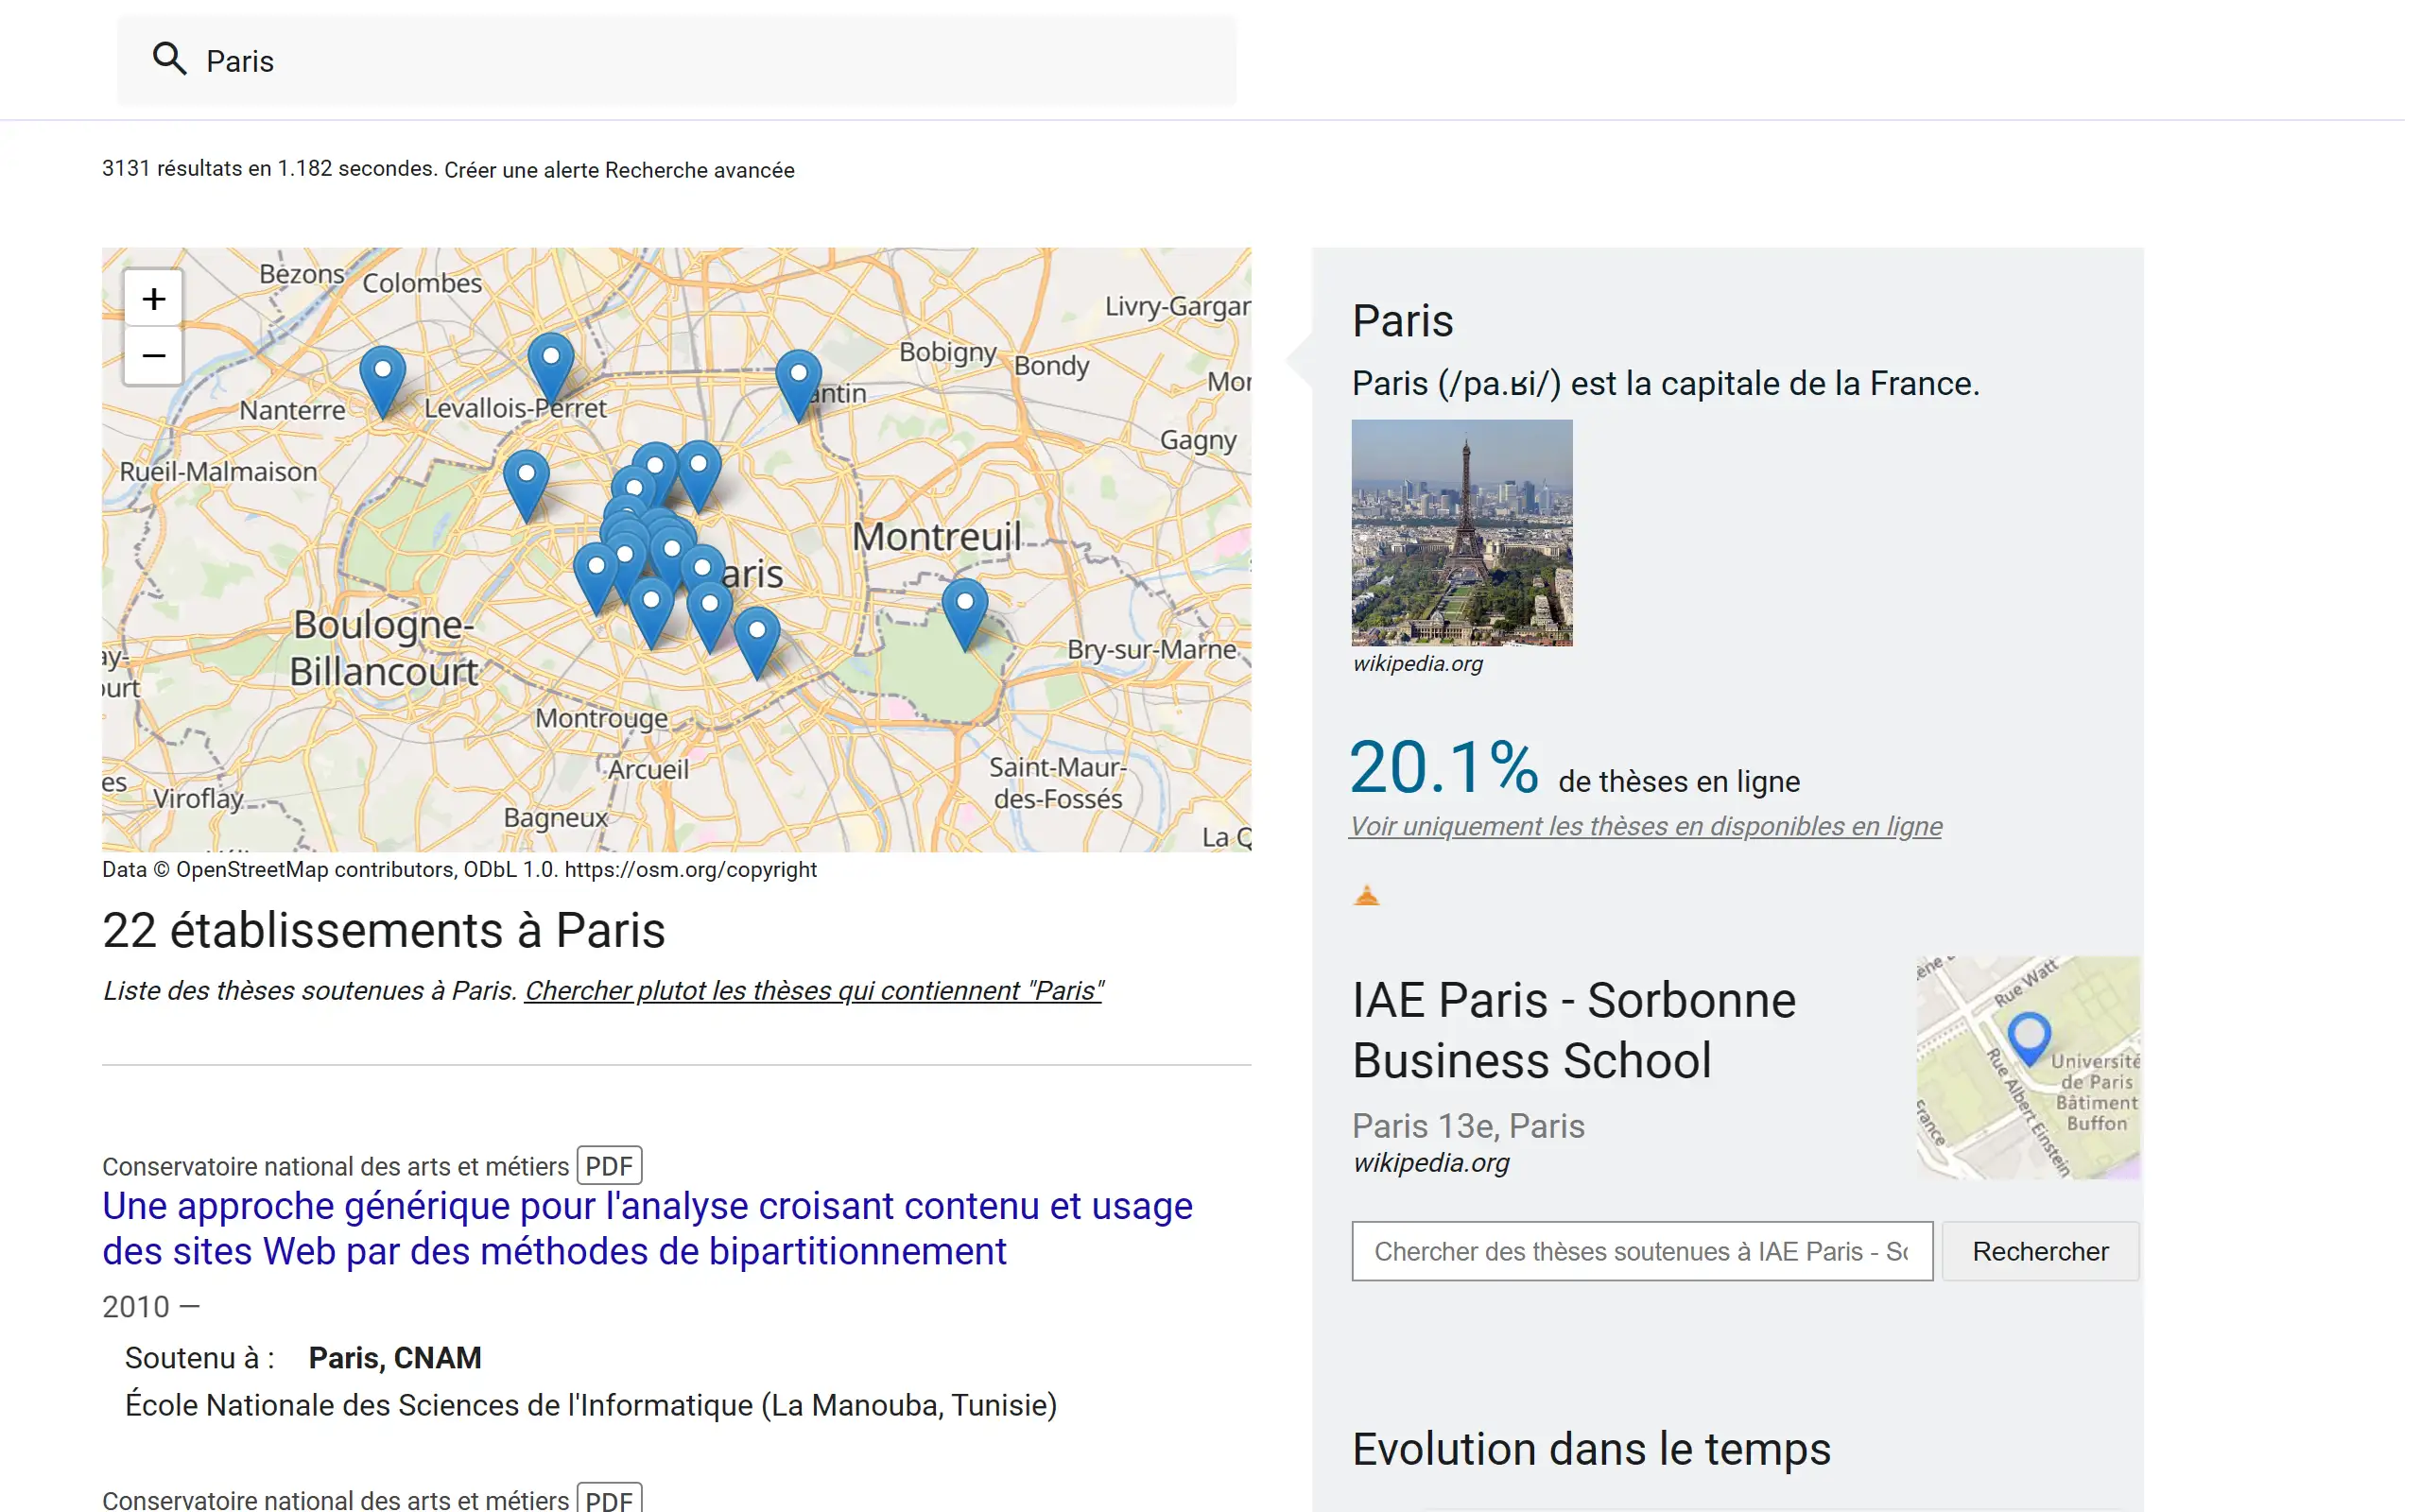Screen dimensions: 2420x1512
Task: Click PDF badge of first result
Action: [609, 1166]
